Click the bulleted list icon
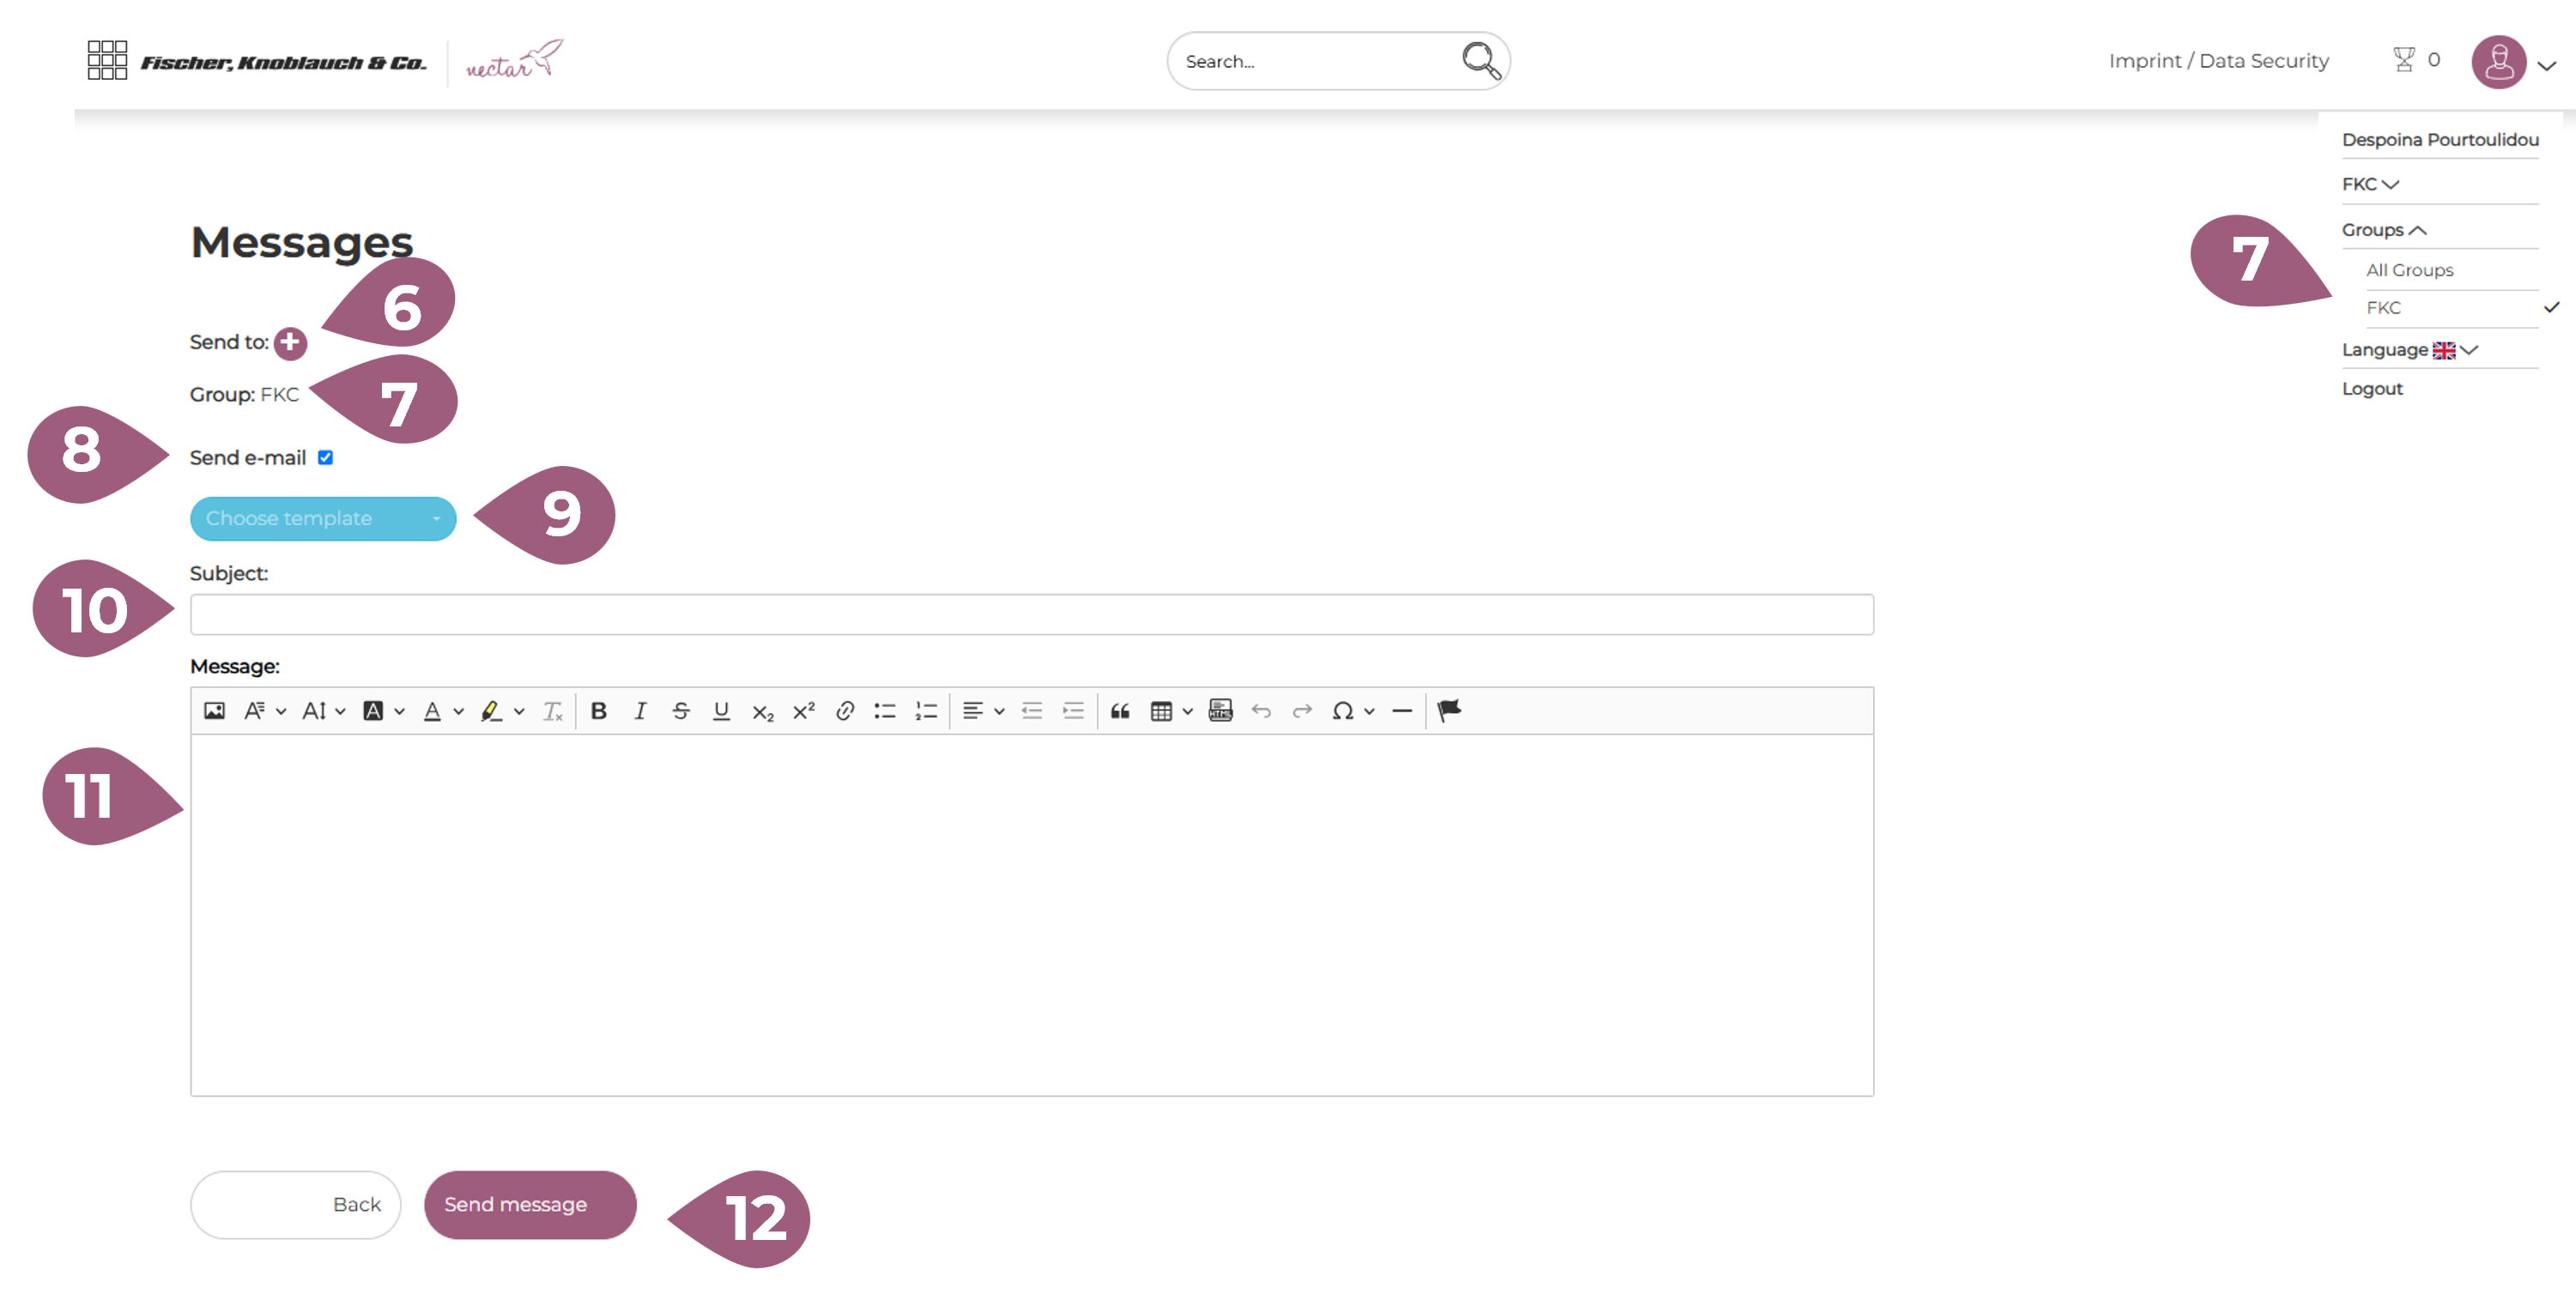 pyautogui.click(x=884, y=711)
